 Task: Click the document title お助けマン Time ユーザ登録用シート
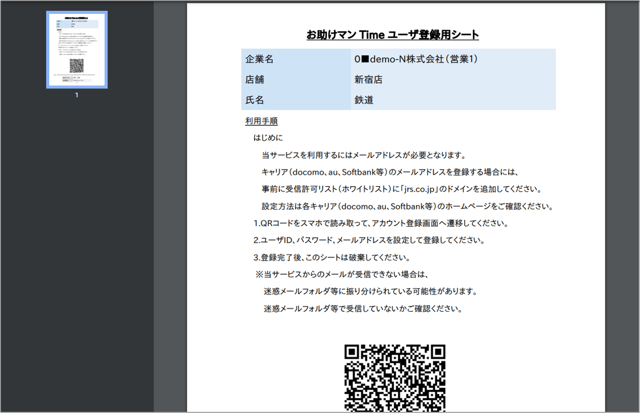point(392,35)
